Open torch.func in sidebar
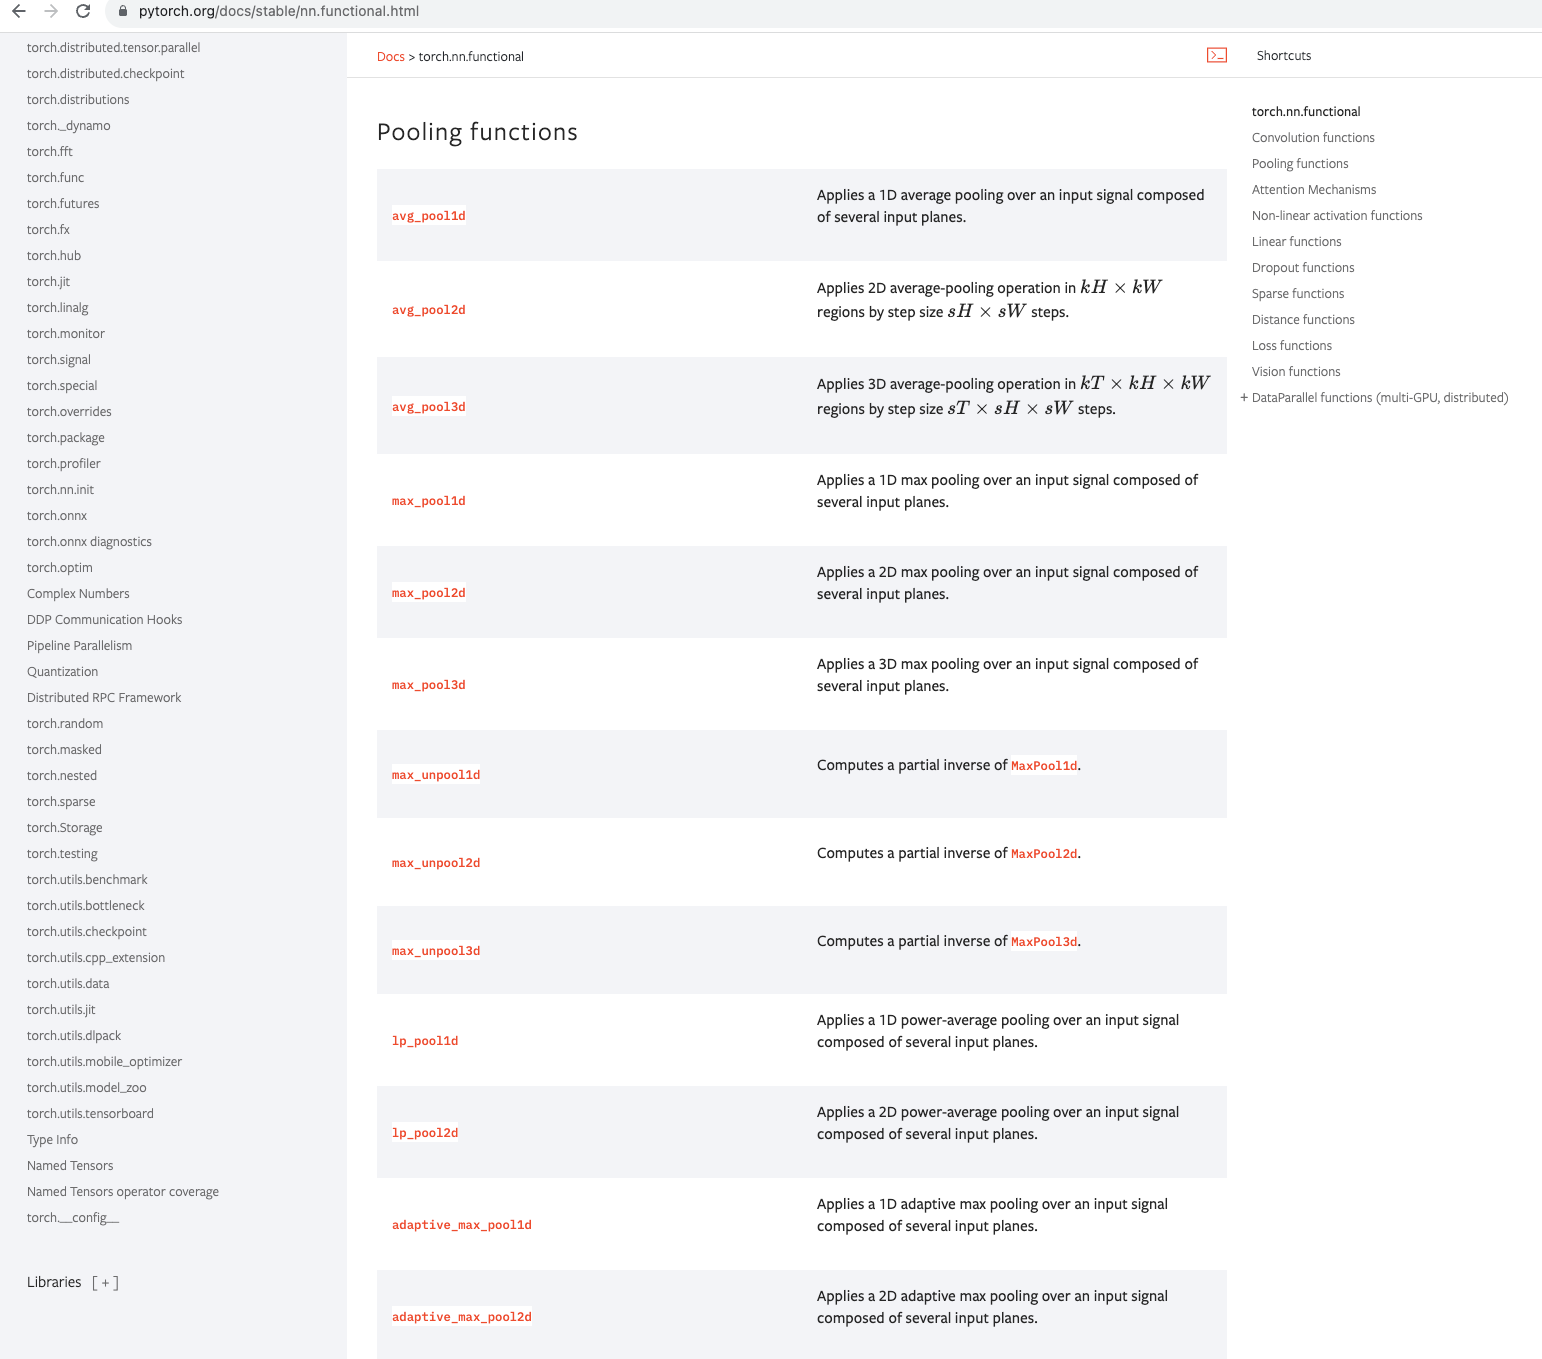Viewport: 1542px width, 1359px height. (56, 178)
